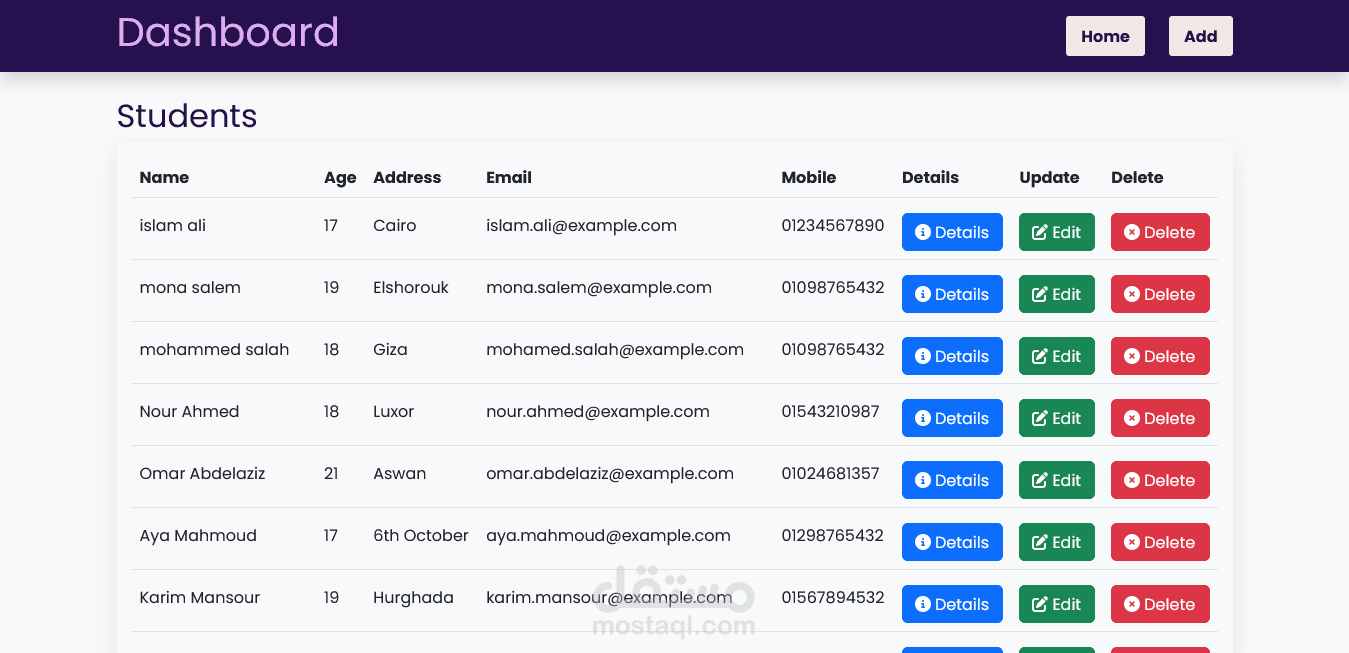This screenshot has height=653, width=1349.
Task: Click the pencil icon in mona salem's Edit button
Action: point(1040,294)
